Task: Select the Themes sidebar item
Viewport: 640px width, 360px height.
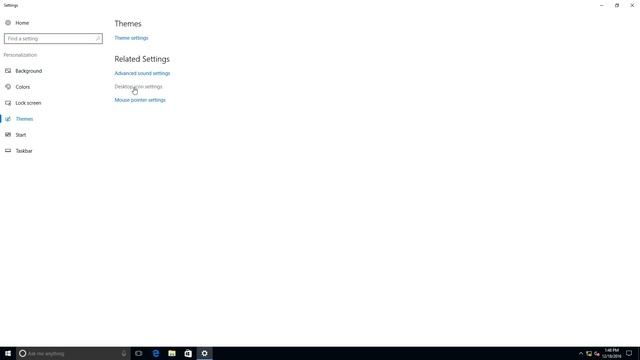Action: 24,119
